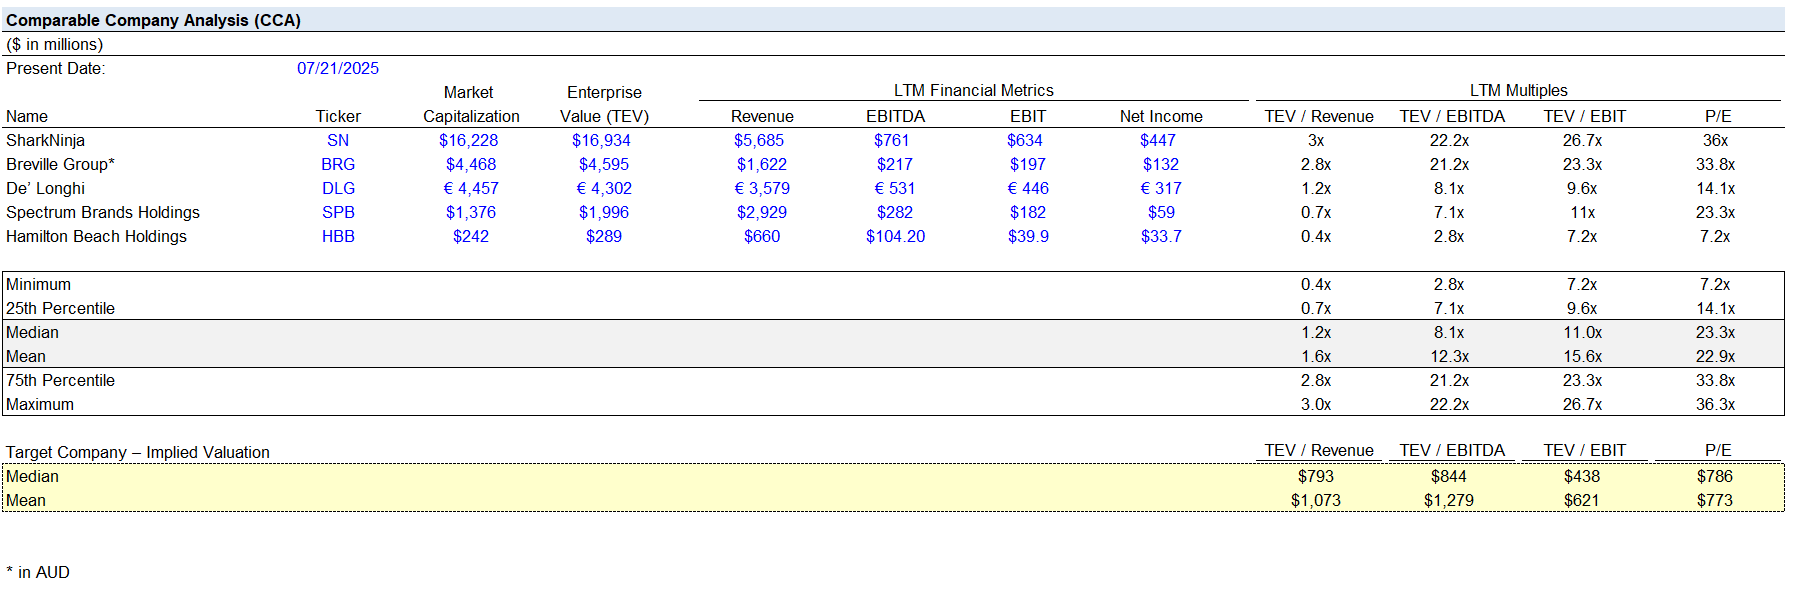The image size is (1794, 595).
Task: Click the median TEV/EBIT statistic 11.0x
Action: pos(1583,332)
